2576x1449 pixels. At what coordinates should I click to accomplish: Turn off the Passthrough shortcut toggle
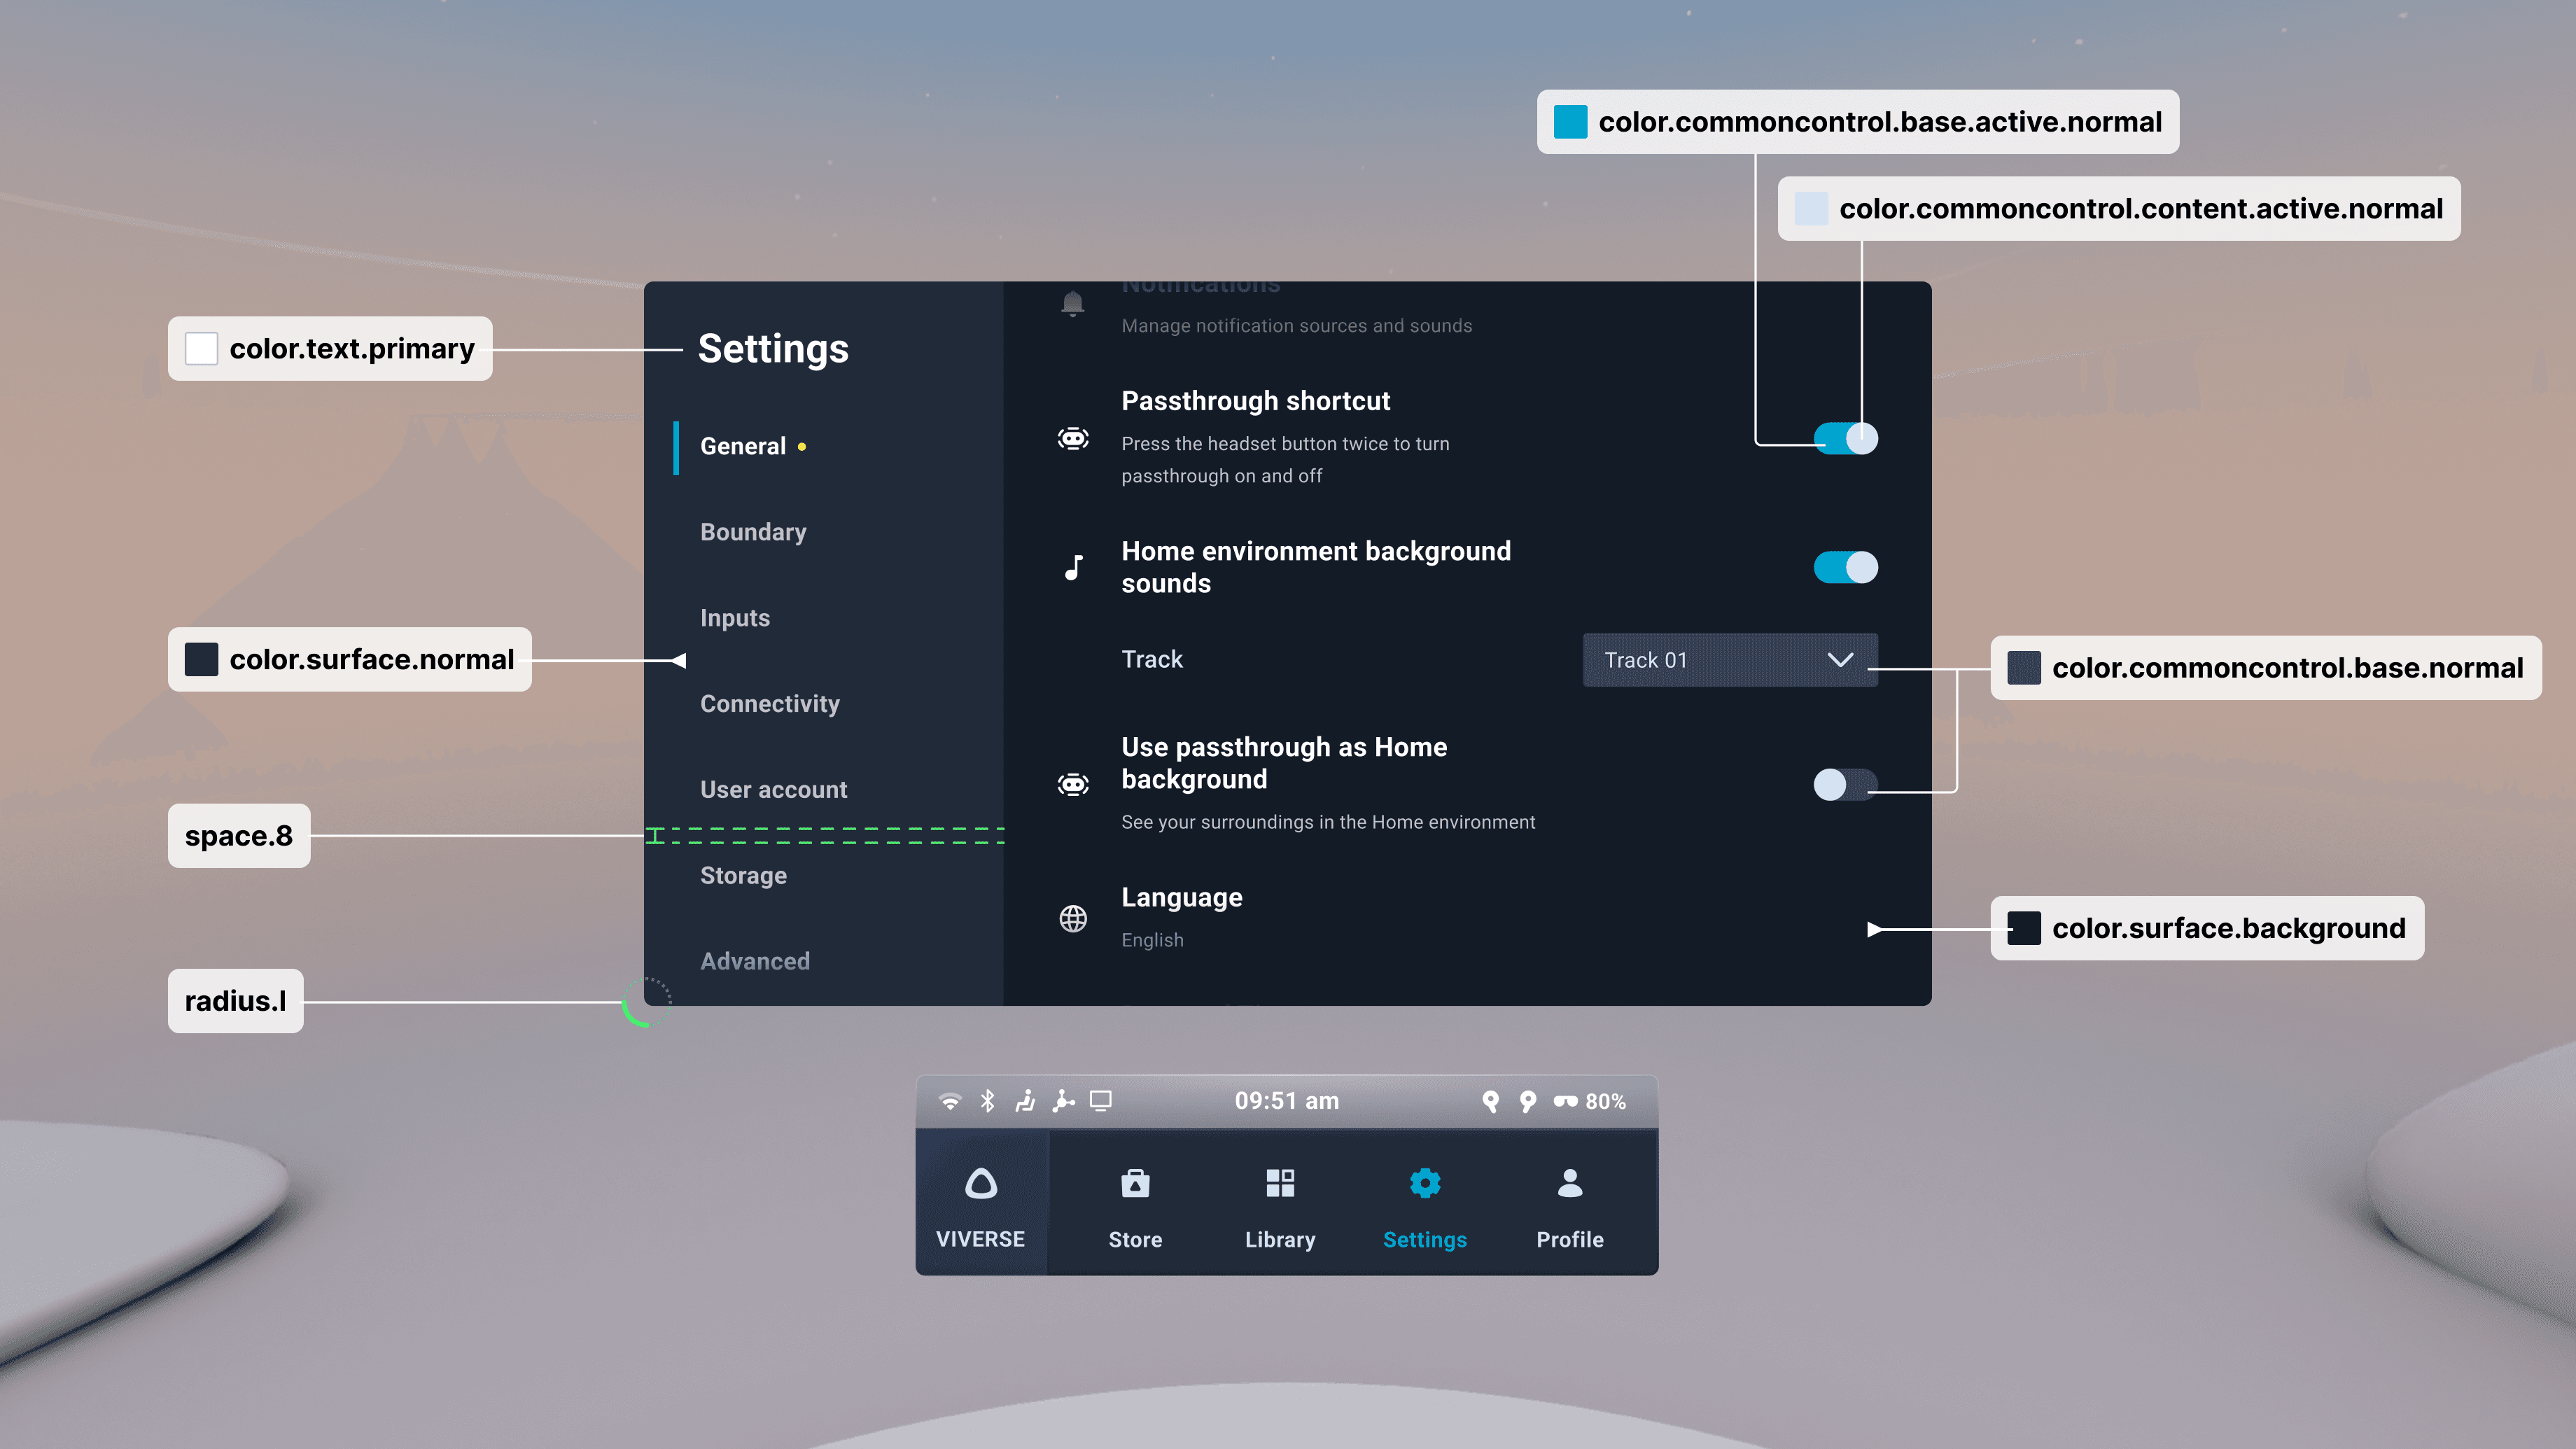1846,438
